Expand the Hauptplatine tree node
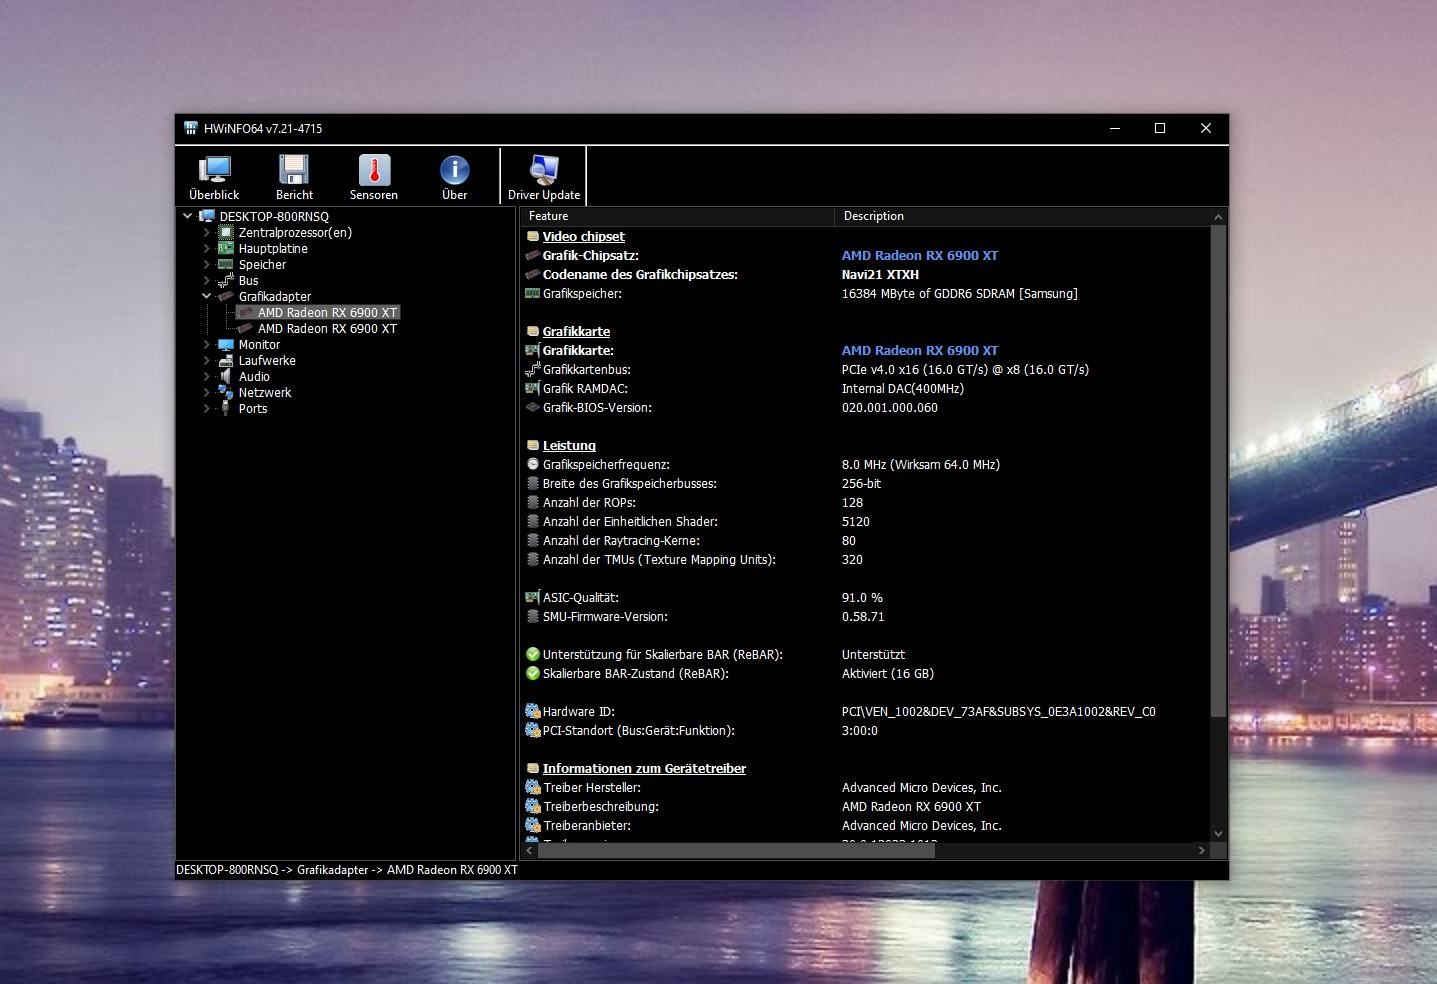1437x984 pixels. (x=207, y=248)
